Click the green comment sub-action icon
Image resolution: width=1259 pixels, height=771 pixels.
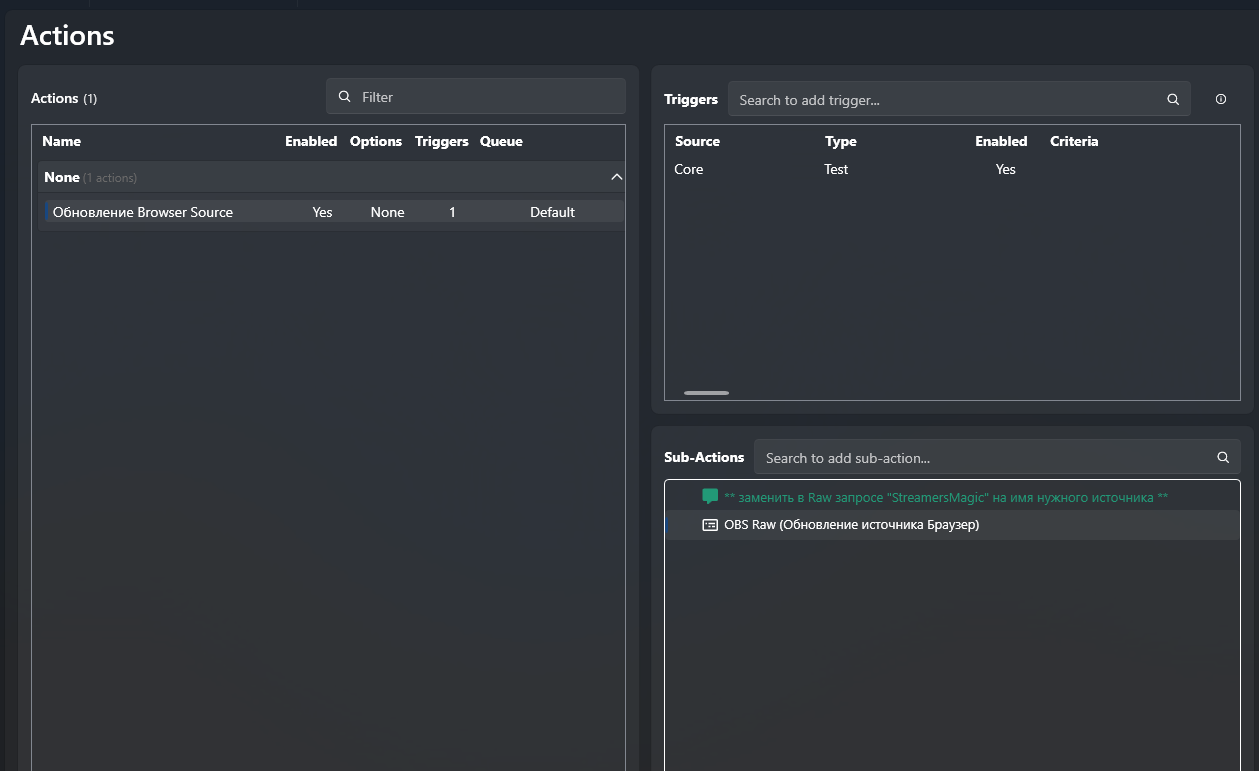[x=710, y=497]
